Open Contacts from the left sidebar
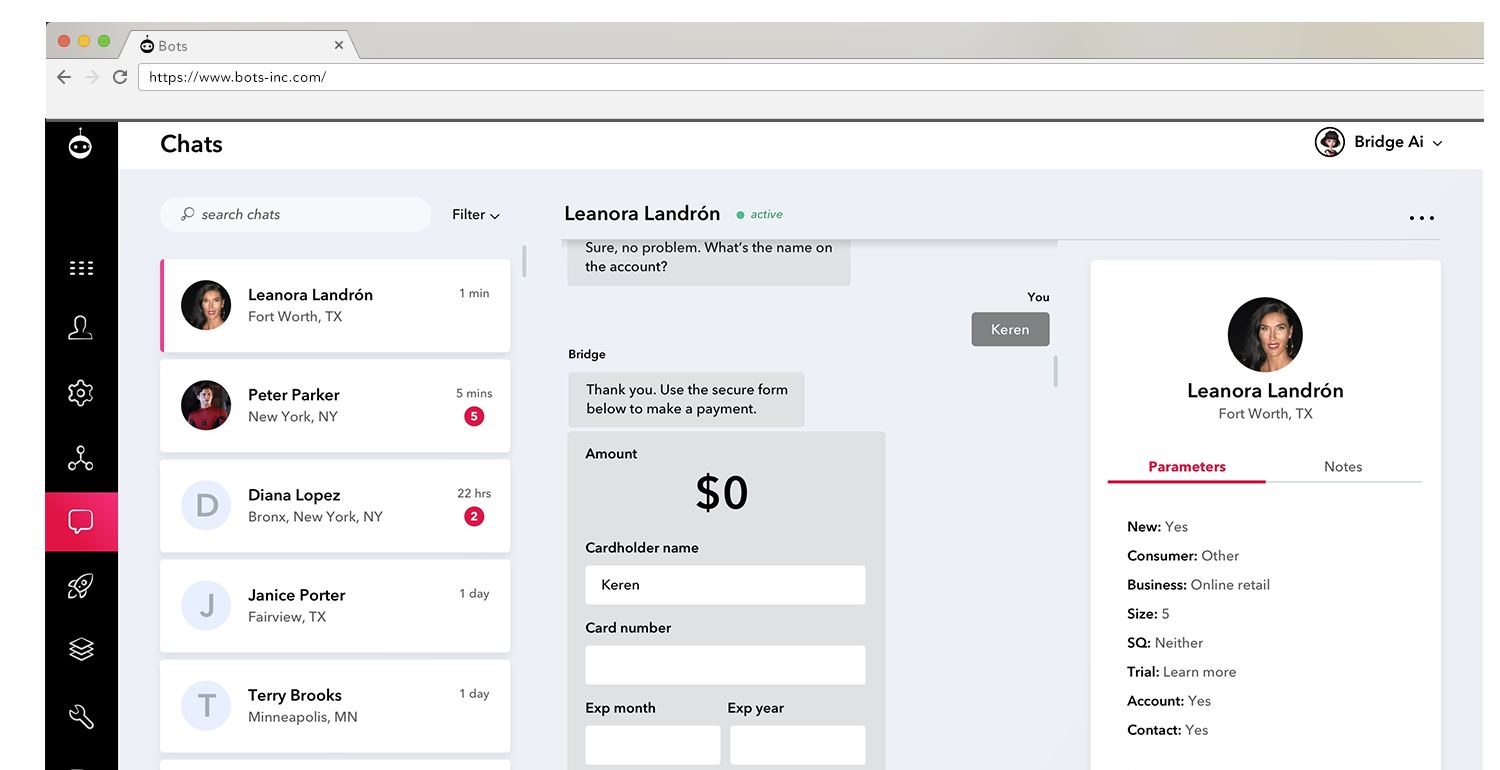 81,327
